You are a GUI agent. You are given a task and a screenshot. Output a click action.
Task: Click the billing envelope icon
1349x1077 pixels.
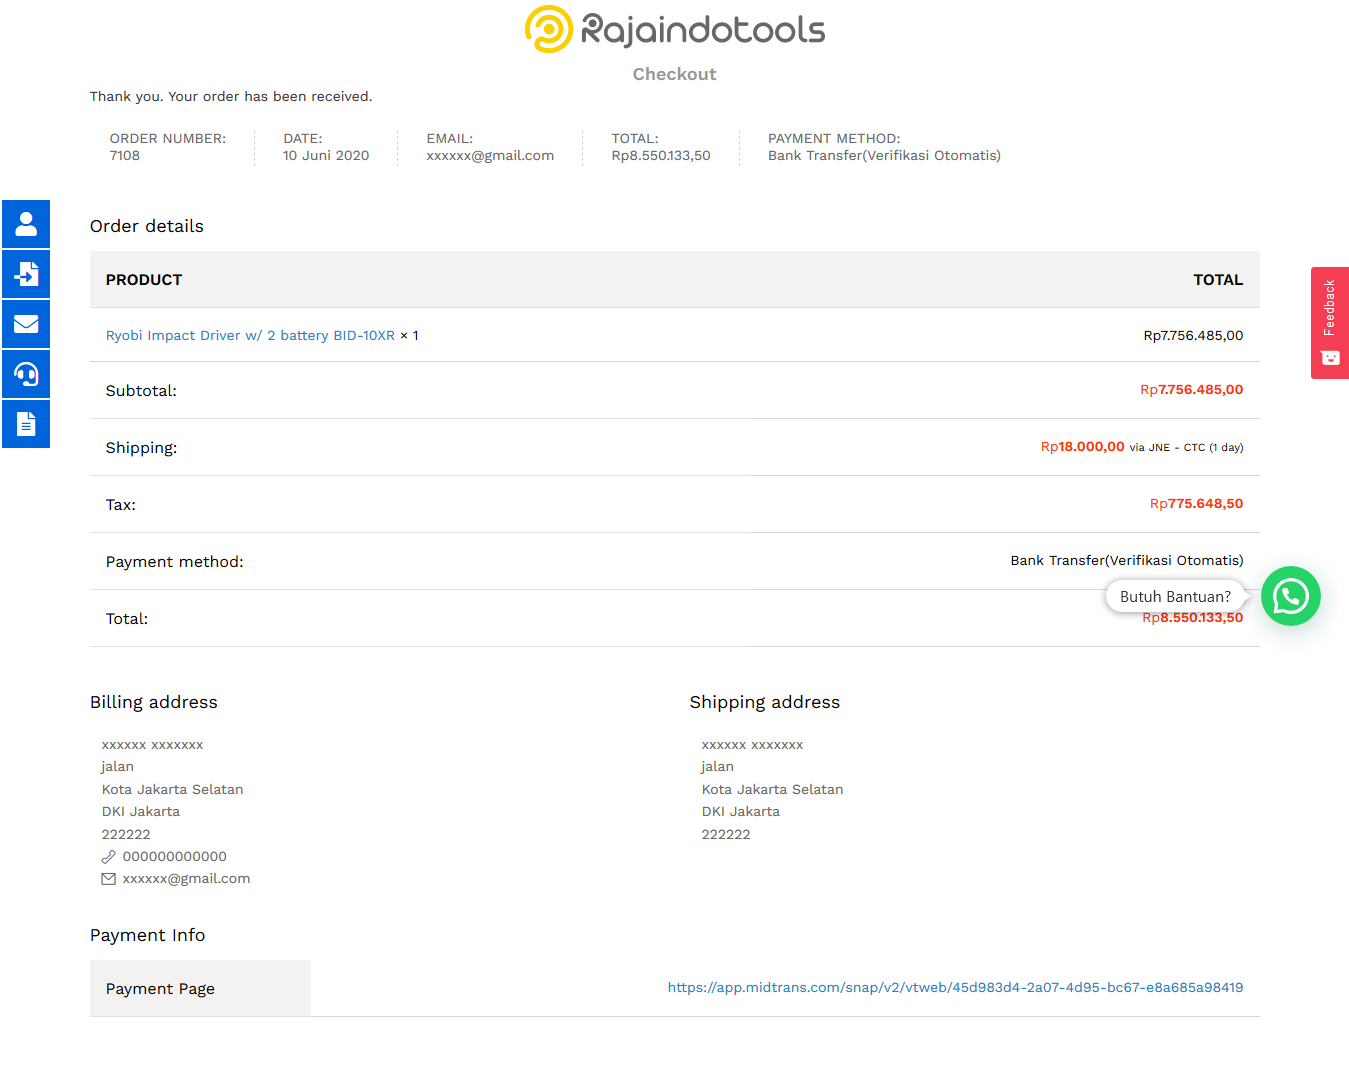pyautogui.click(x=109, y=879)
